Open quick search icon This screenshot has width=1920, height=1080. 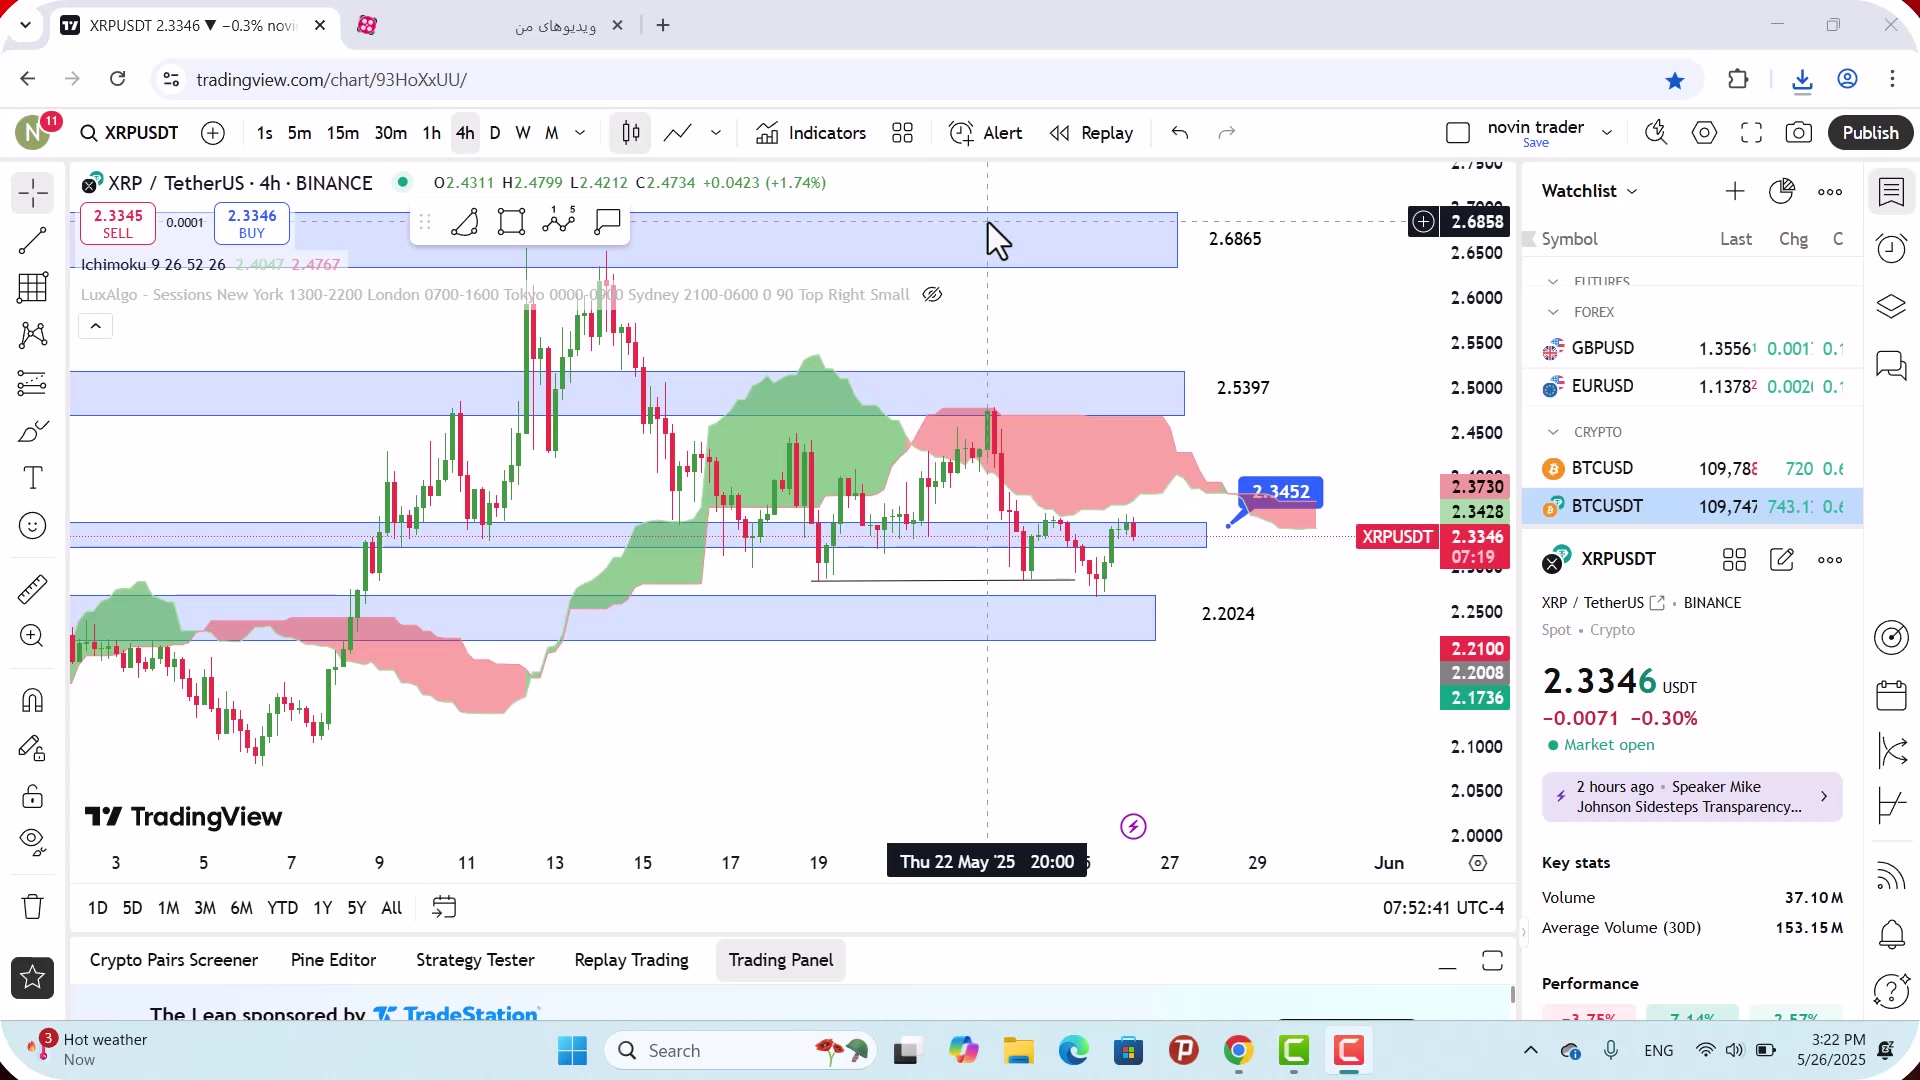1656,133
